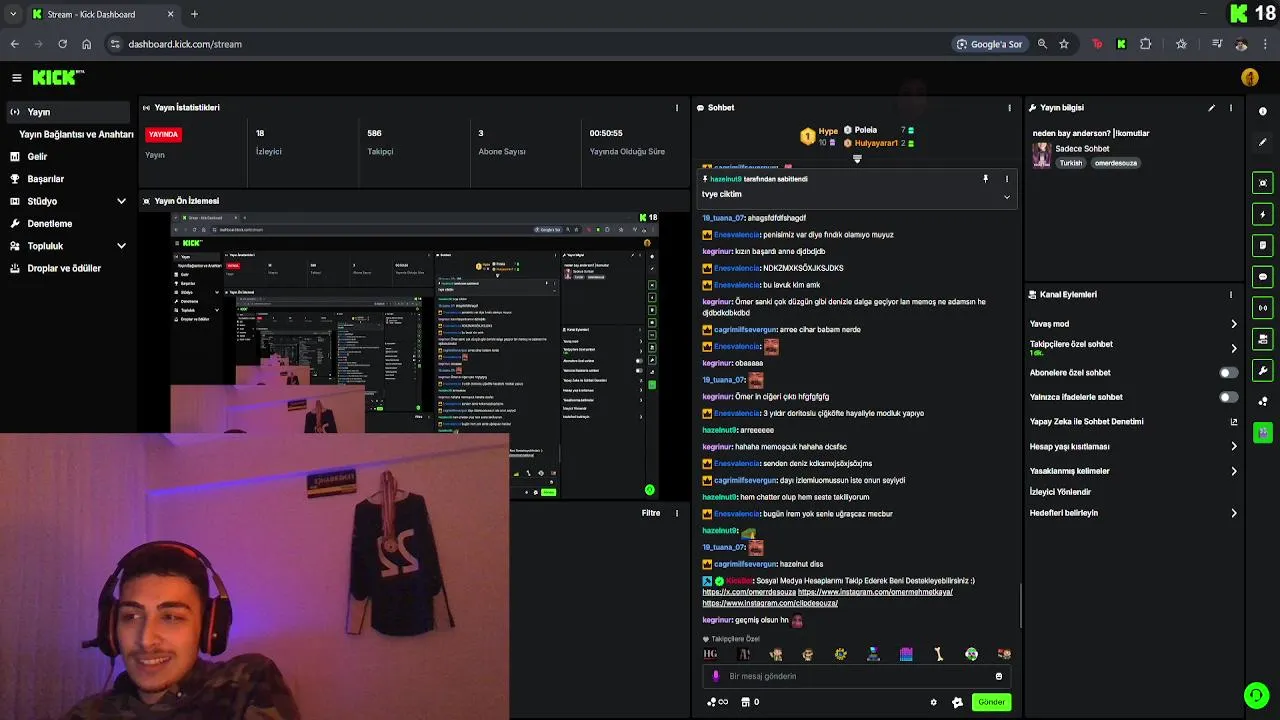Toggle the stream preview panel icon in sidebar

click(x=1263, y=183)
